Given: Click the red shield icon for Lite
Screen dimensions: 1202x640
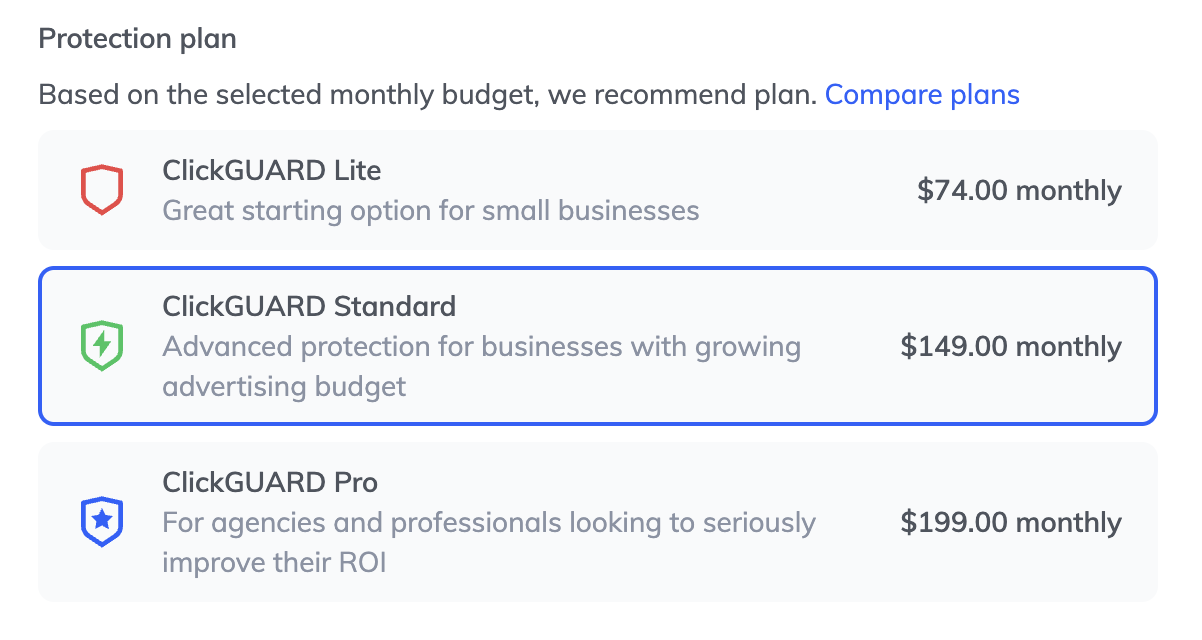Looking at the screenshot, I should (x=101, y=190).
